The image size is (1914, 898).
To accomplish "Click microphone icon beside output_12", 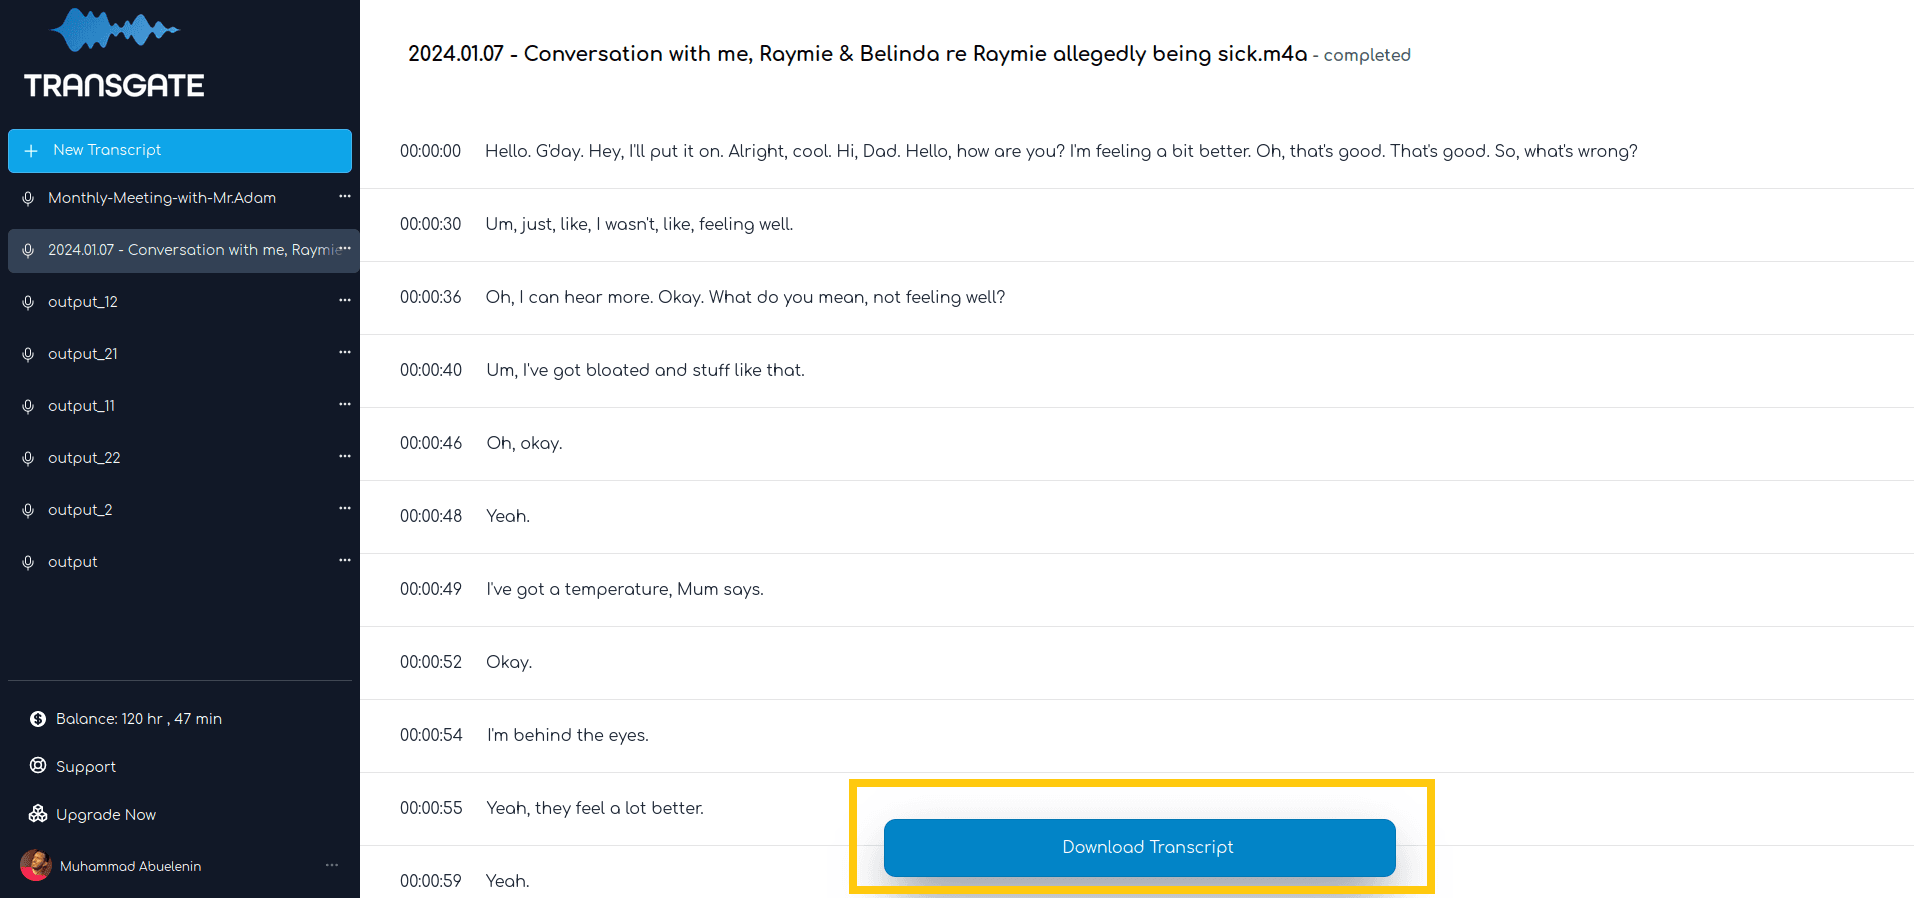I will click(28, 302).
